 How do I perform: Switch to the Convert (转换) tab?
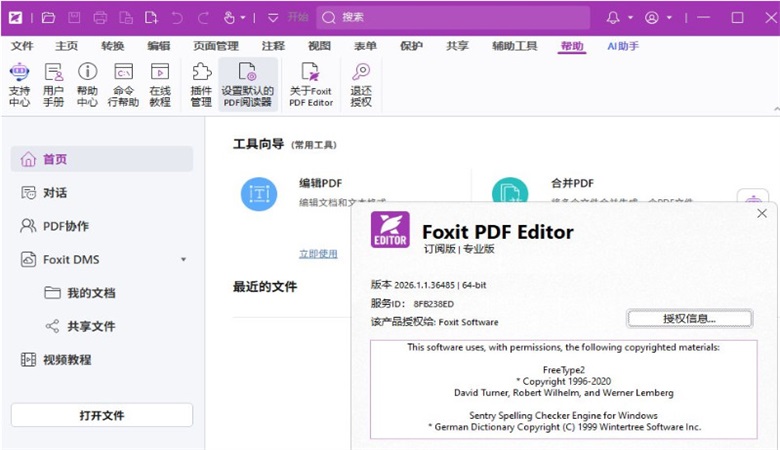coord(112,46)
